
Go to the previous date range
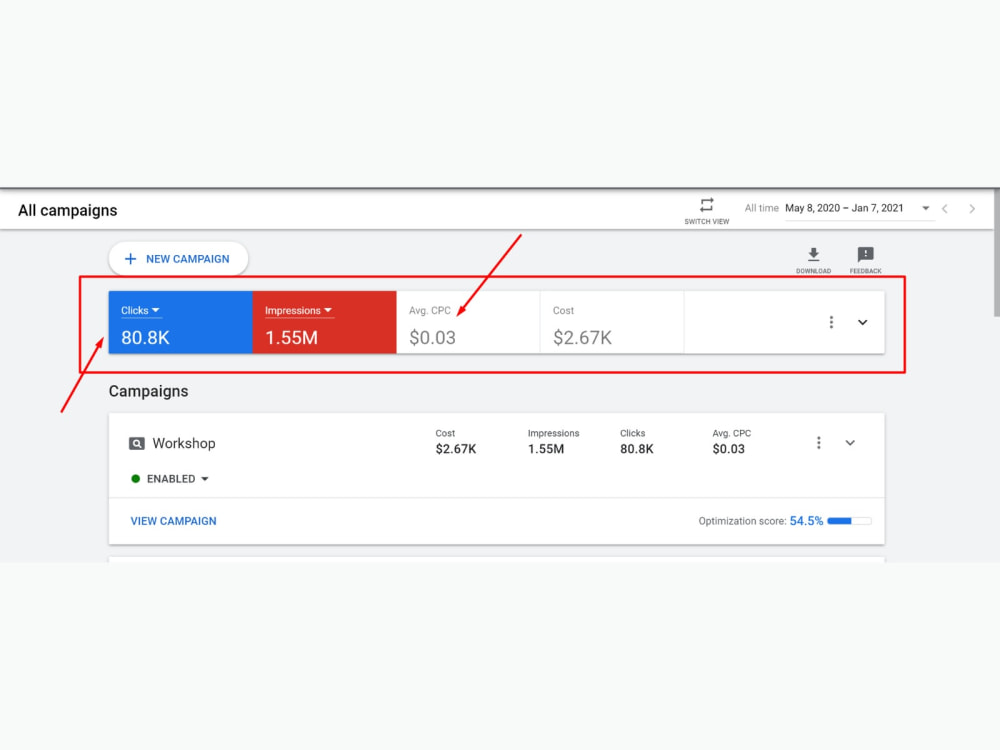[945, 209]
